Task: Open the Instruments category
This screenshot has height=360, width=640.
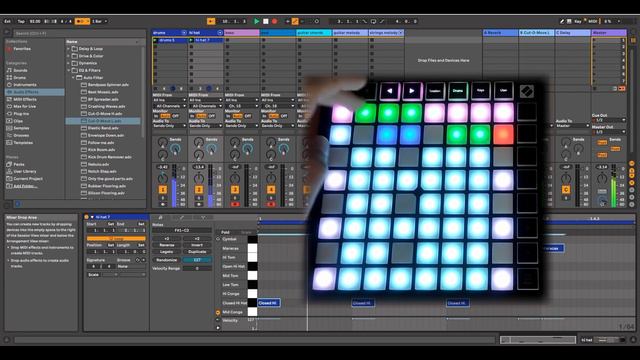Action: click(24, 85)
